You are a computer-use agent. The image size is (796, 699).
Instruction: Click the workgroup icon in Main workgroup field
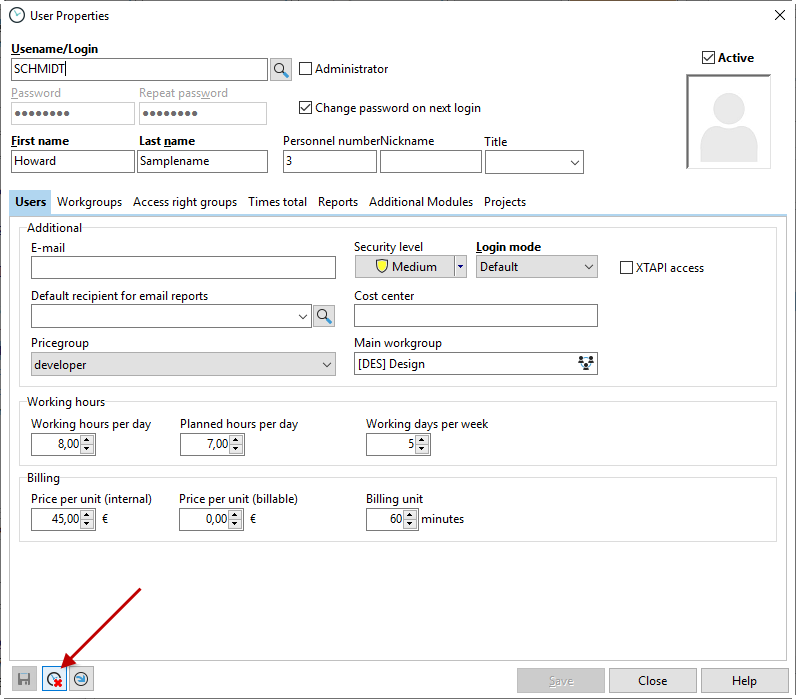pos(586,364)
